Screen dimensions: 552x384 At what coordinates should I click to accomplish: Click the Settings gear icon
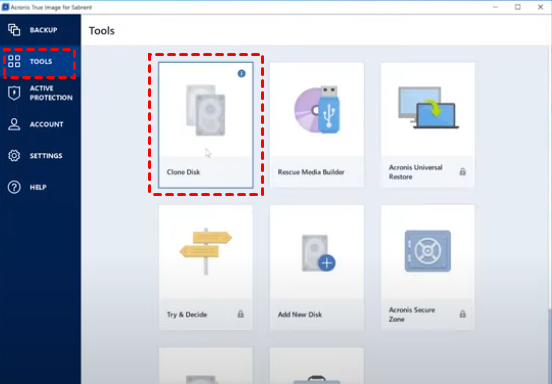14,156
